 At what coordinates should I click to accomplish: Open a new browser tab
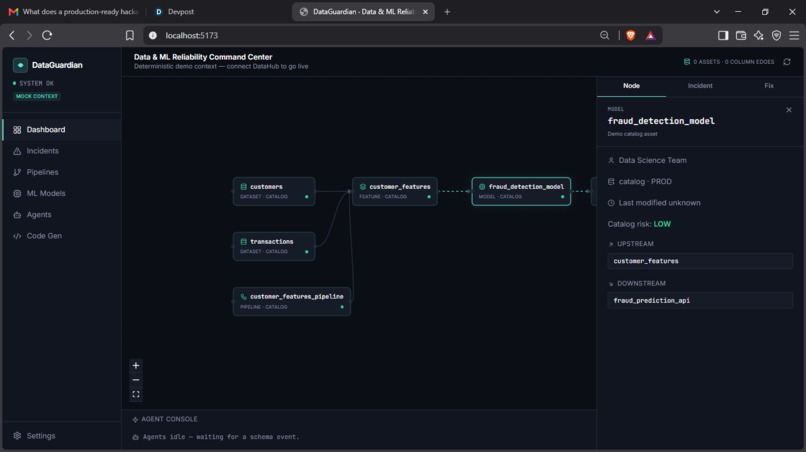coord(447,12)
